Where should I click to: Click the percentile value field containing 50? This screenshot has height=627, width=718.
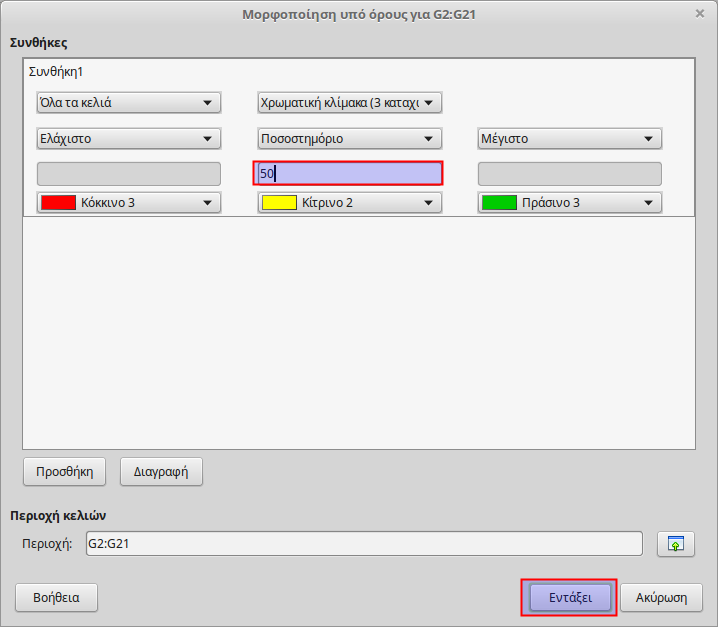pyautogui.click(x=348, y=174)
